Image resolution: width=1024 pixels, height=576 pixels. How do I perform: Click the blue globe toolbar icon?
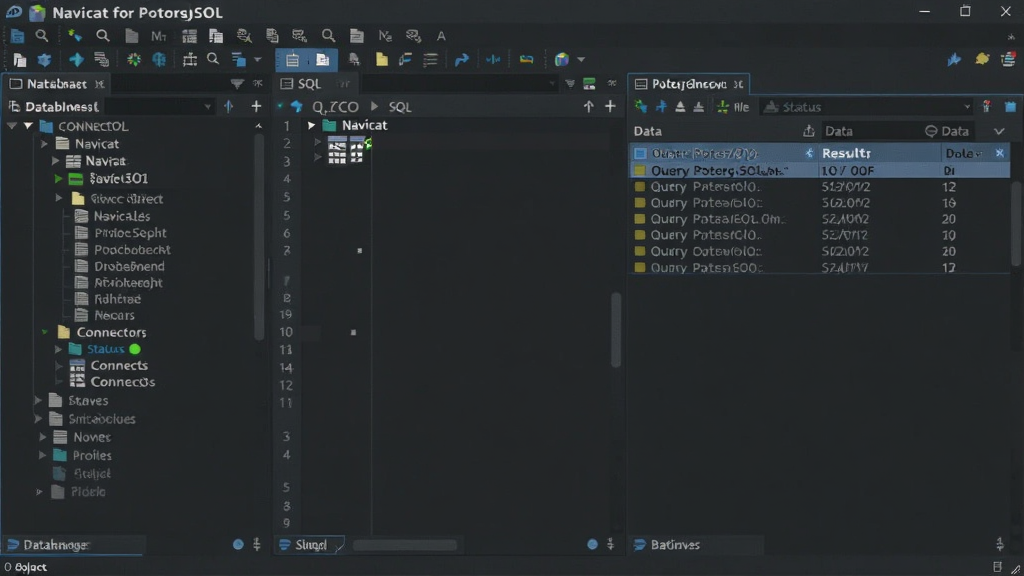159,60
